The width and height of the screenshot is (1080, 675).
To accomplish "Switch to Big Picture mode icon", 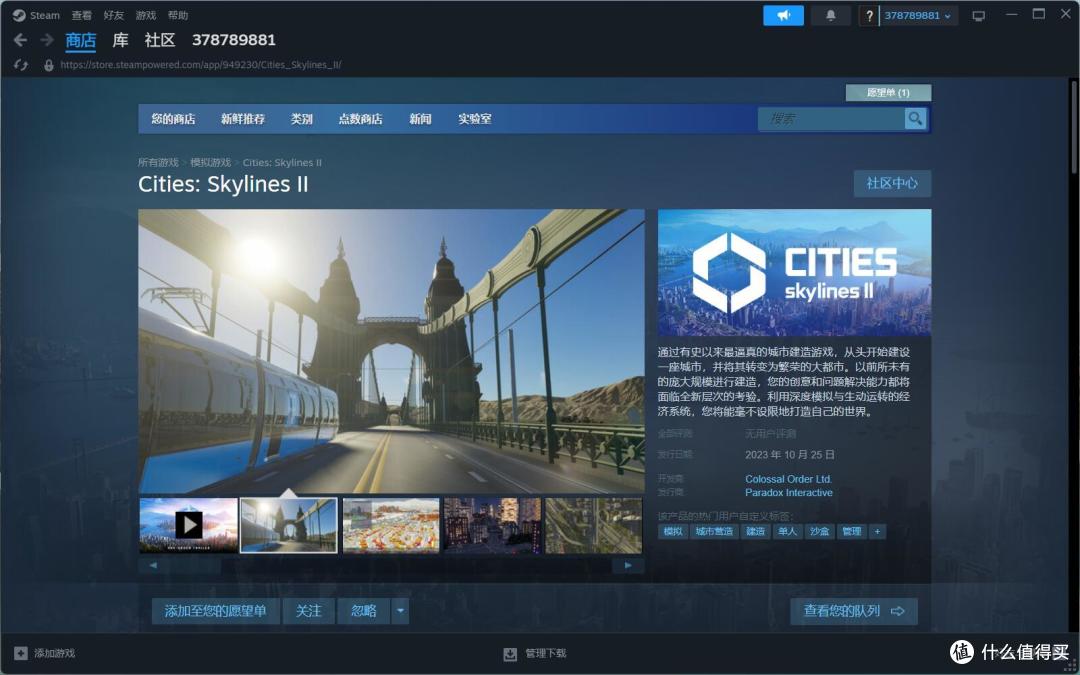I will click(x=978, y=15).
